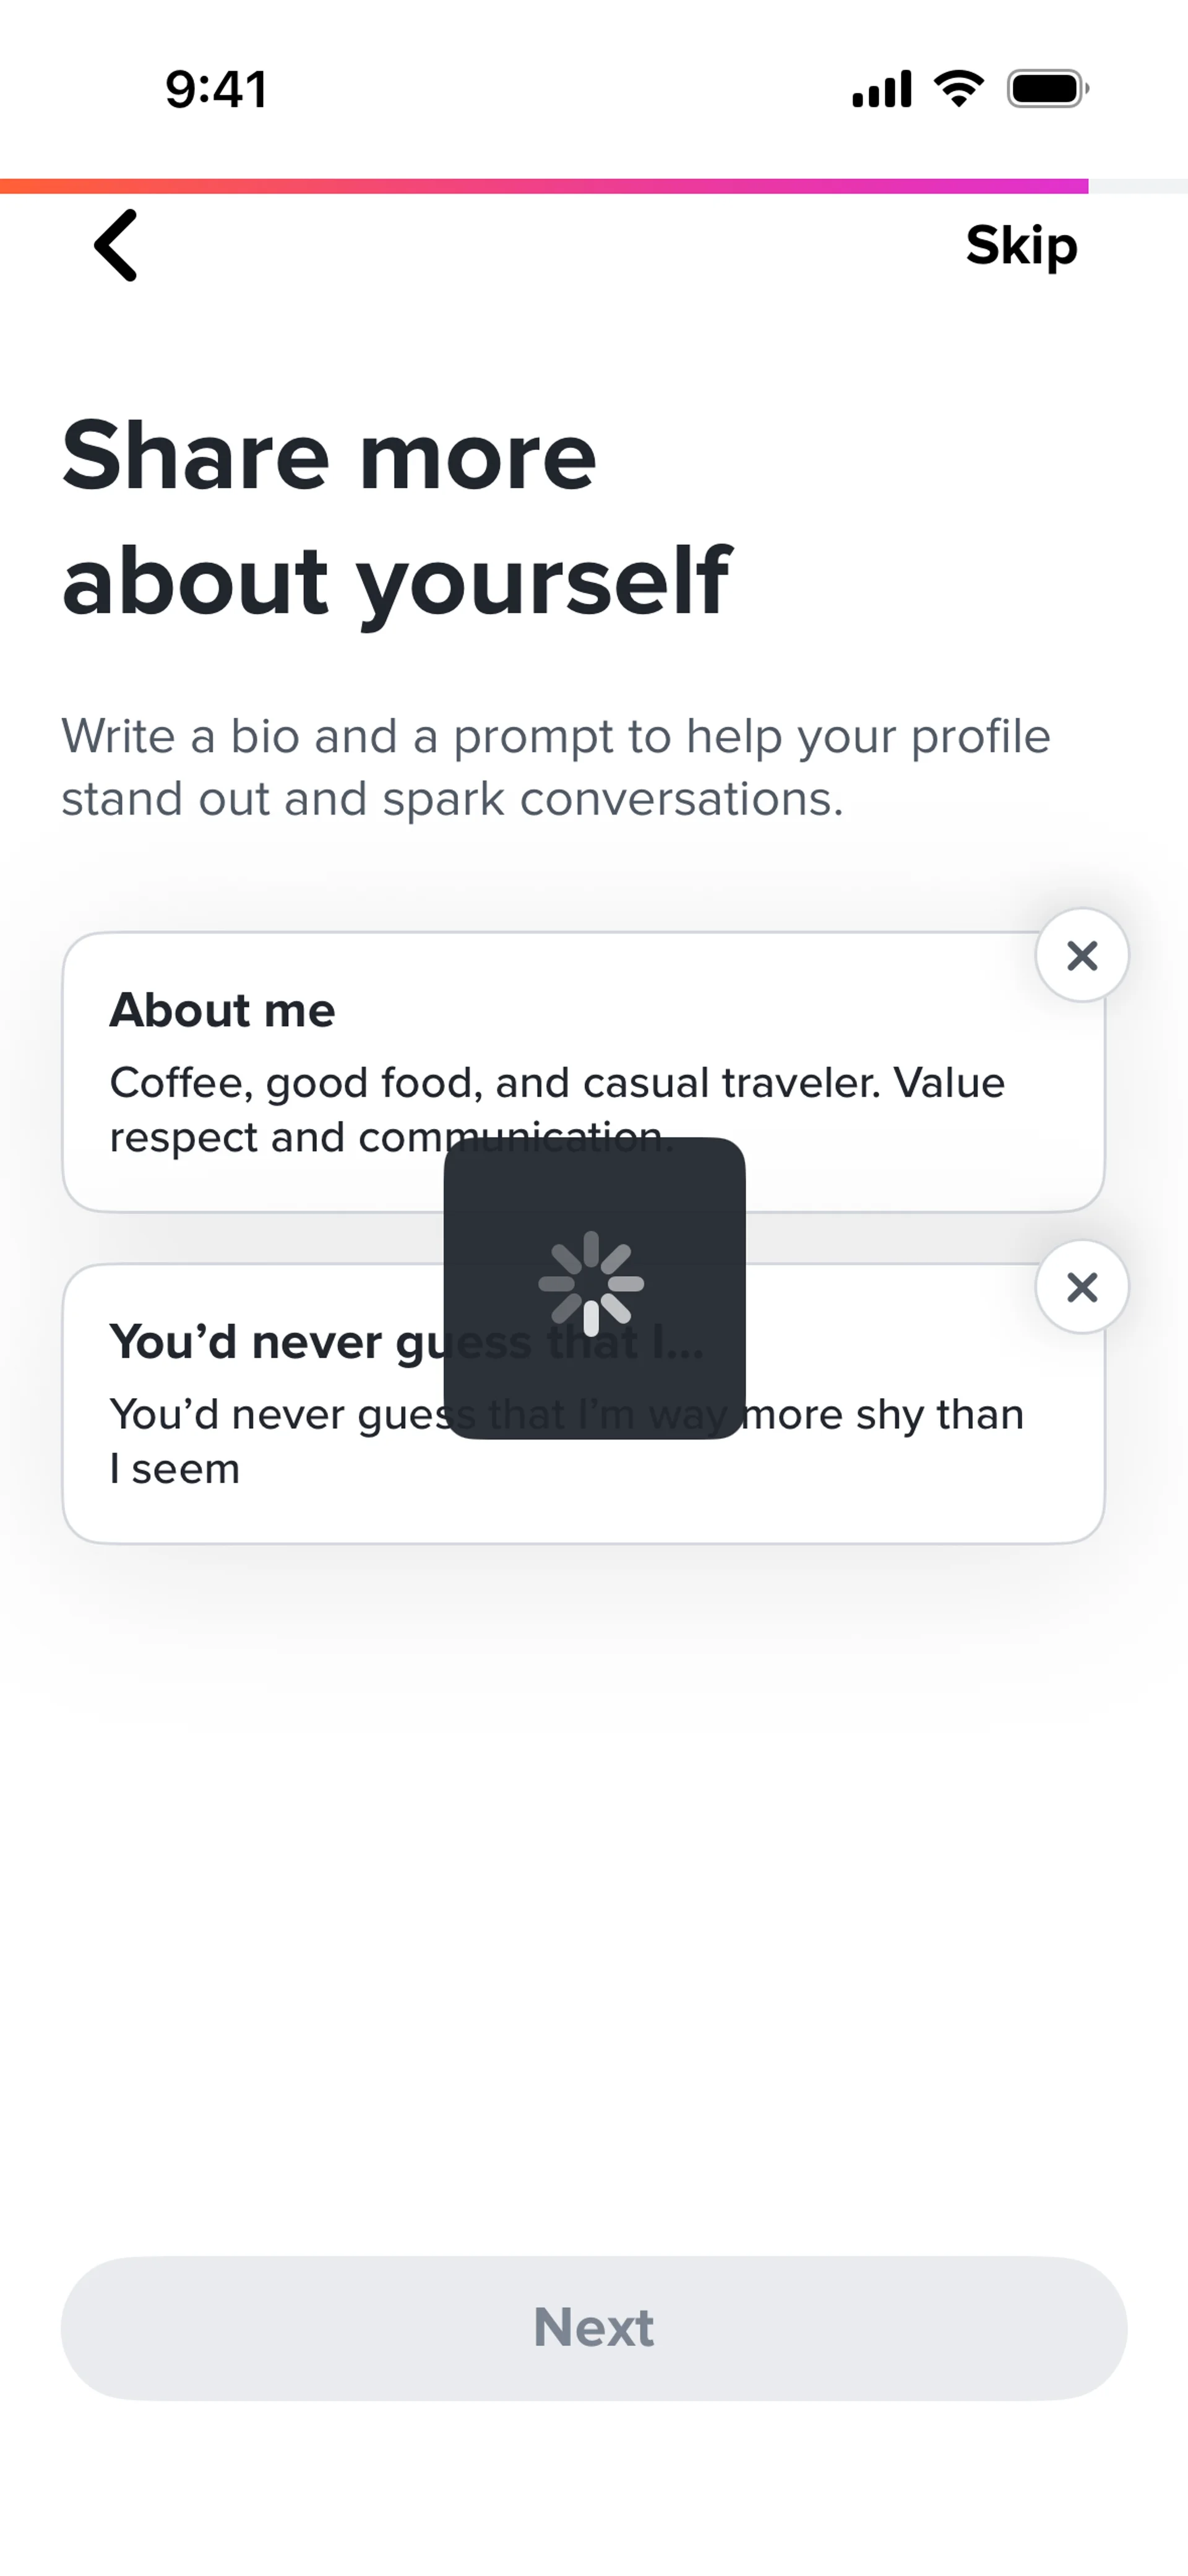This screenshot has width=1188, height=2576.
Task: Tap the "Share more" heading line
Action: pyautogui.click(x=329, y=456)
